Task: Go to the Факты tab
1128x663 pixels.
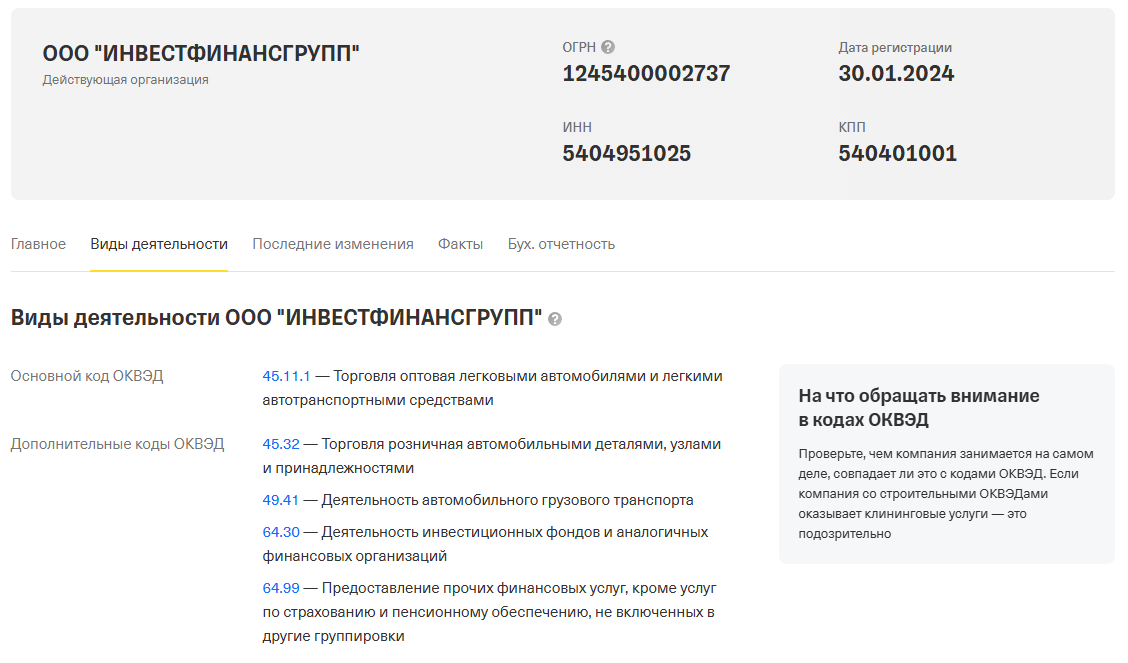Action: pos(460,244)
